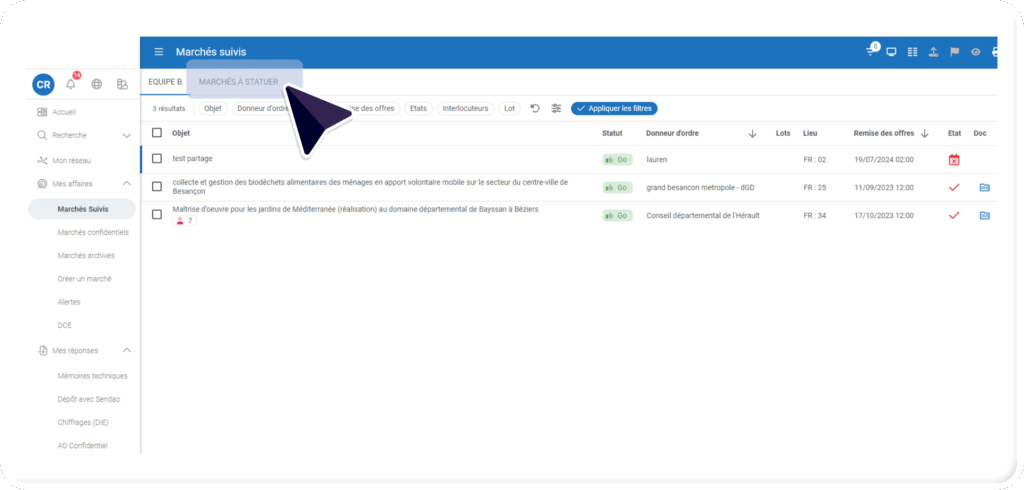Open Marchés archivés in the sidebar

point(86,255)
